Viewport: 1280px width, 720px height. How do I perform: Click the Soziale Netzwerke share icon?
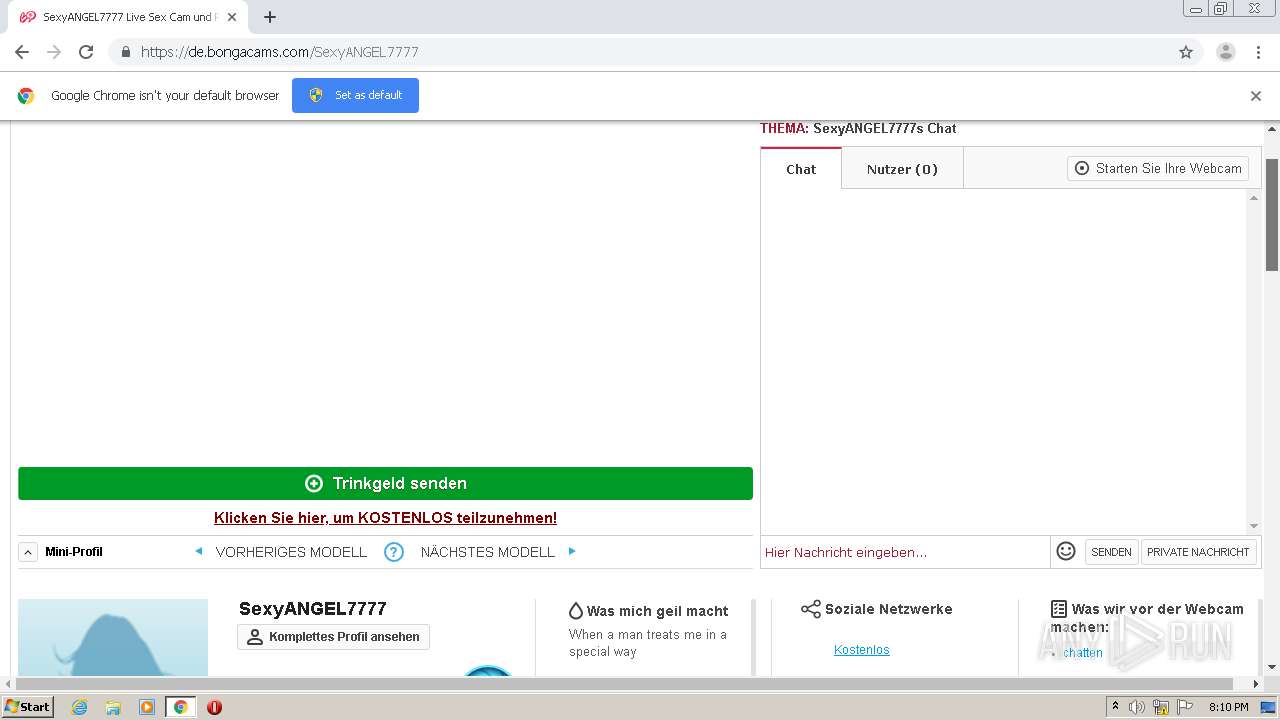811,609
